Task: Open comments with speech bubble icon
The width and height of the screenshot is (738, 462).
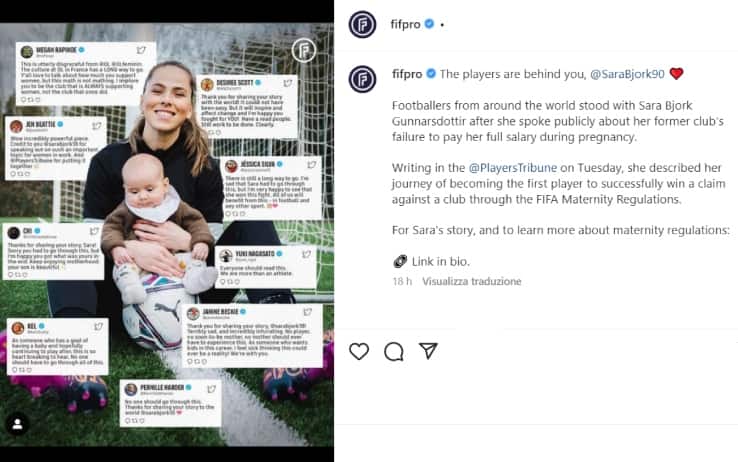Action: pyautogui.click(x=393, y=351)
